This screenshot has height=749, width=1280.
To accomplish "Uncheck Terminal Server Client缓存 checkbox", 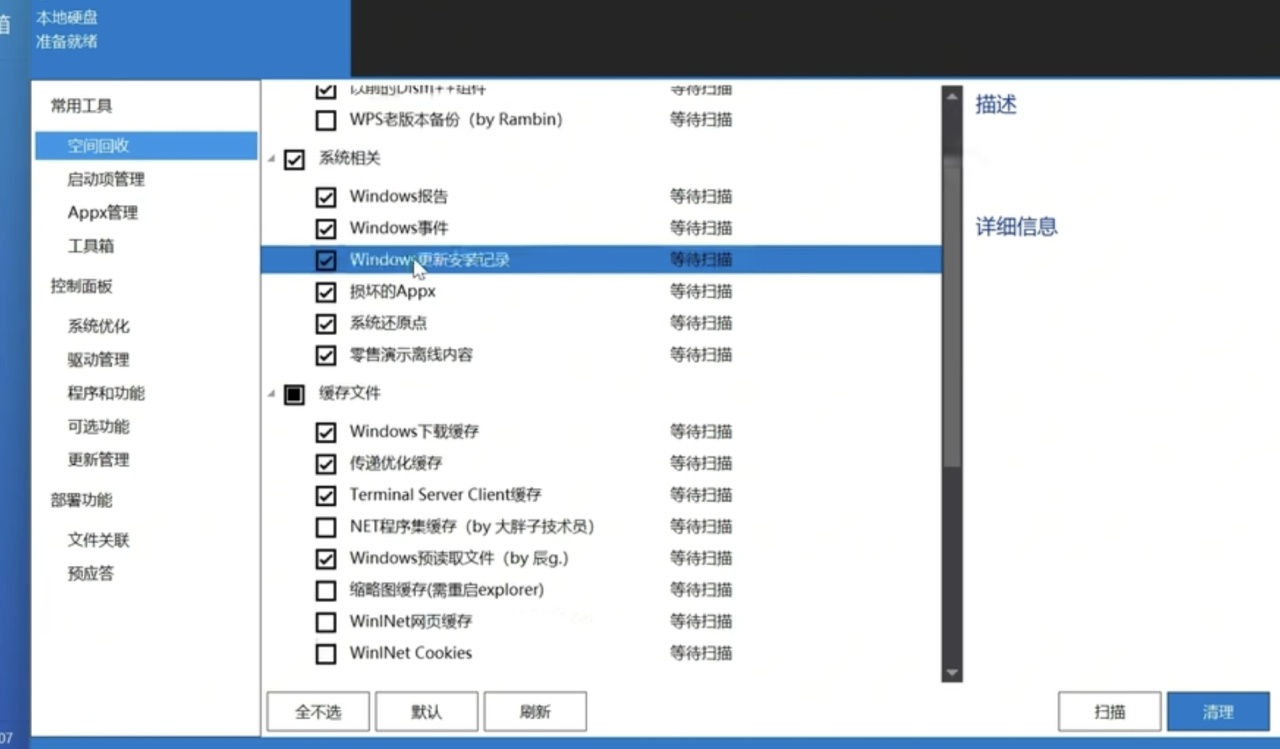I will 326,495.
